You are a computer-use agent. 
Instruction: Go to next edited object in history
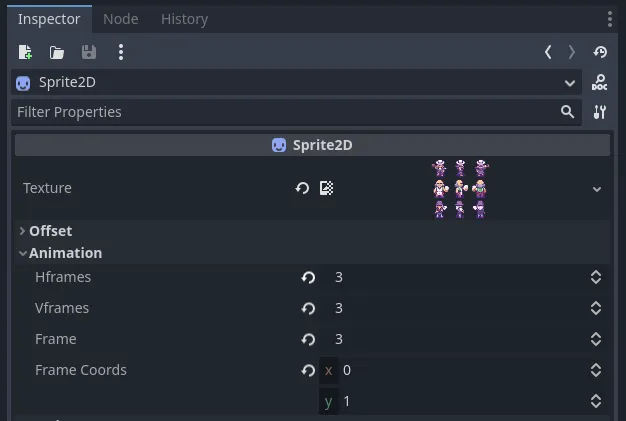(572, 52)
